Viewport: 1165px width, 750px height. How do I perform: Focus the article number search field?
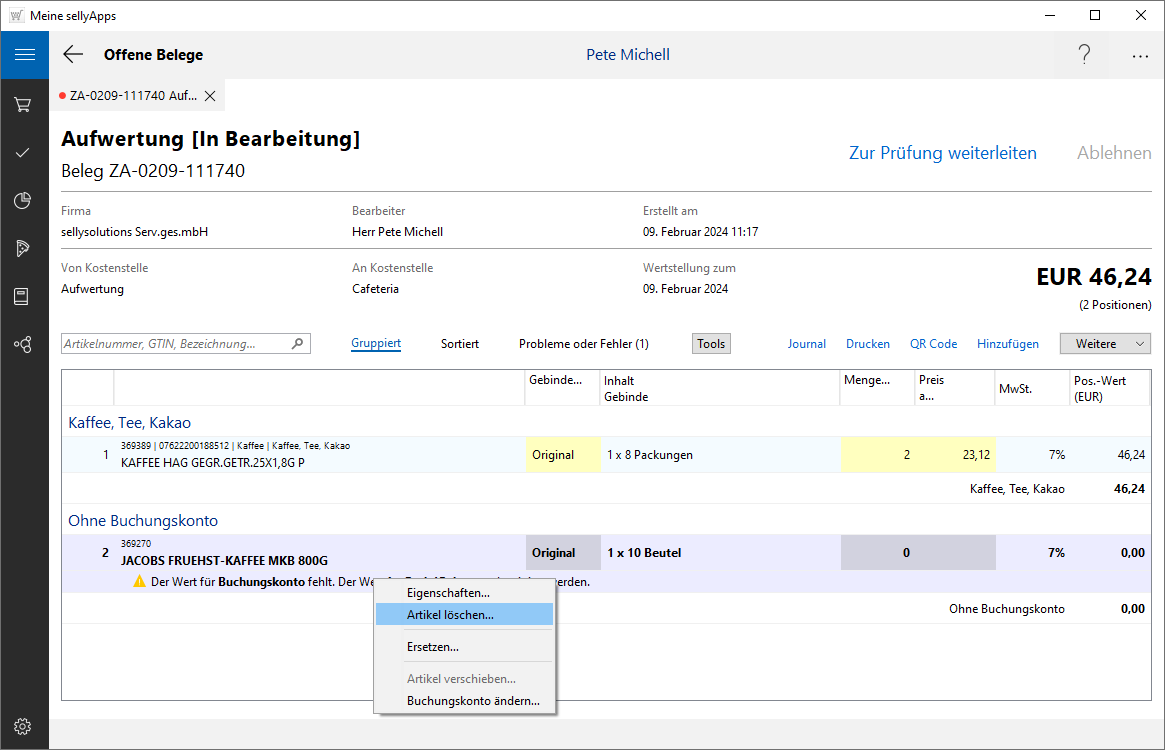(176, 344)
